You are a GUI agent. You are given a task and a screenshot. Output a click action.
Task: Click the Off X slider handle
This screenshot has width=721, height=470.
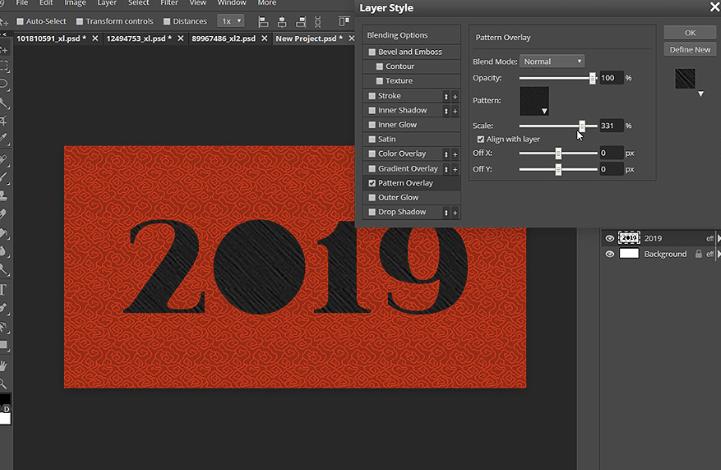click(558, 153)
